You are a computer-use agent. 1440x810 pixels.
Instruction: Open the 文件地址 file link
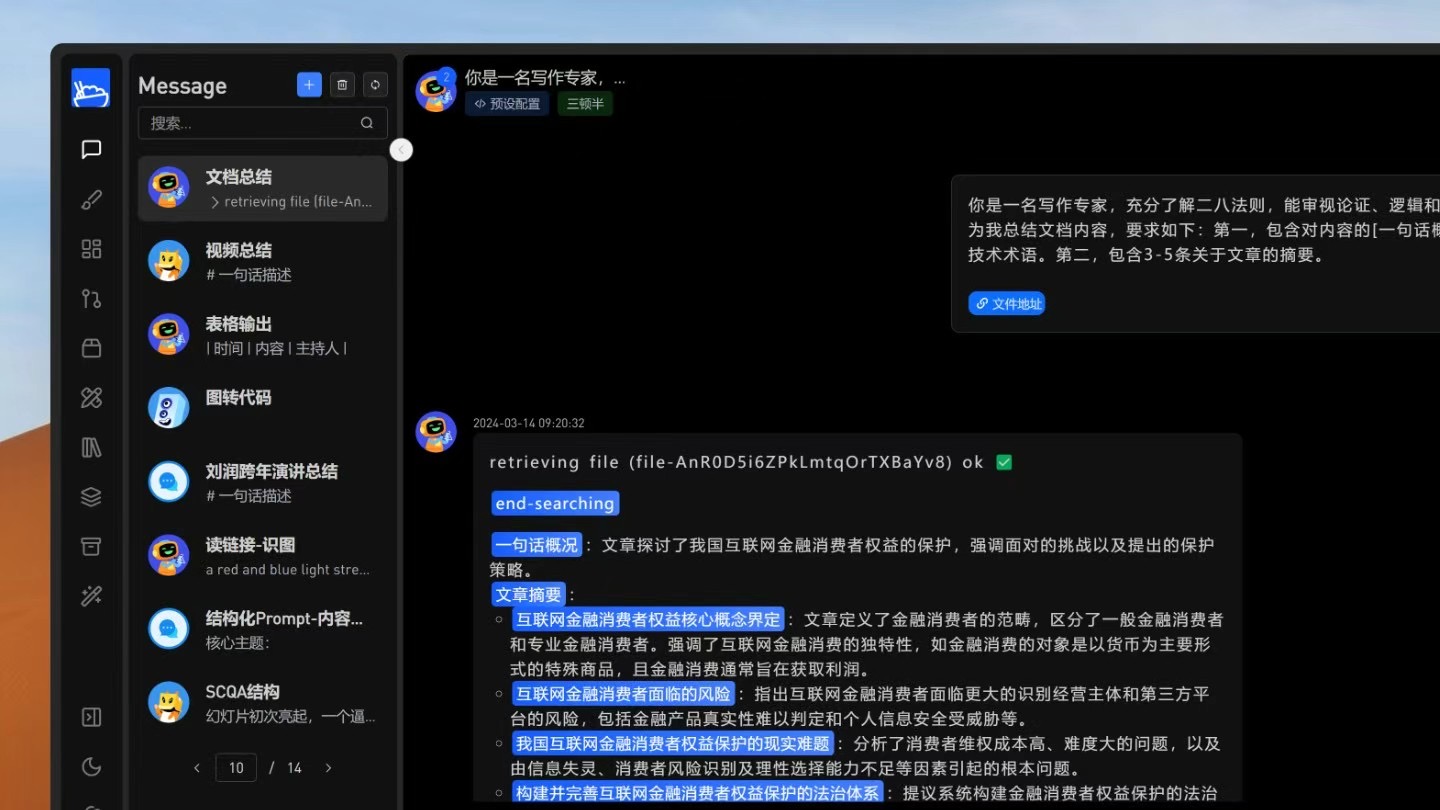pos(1007,303)
